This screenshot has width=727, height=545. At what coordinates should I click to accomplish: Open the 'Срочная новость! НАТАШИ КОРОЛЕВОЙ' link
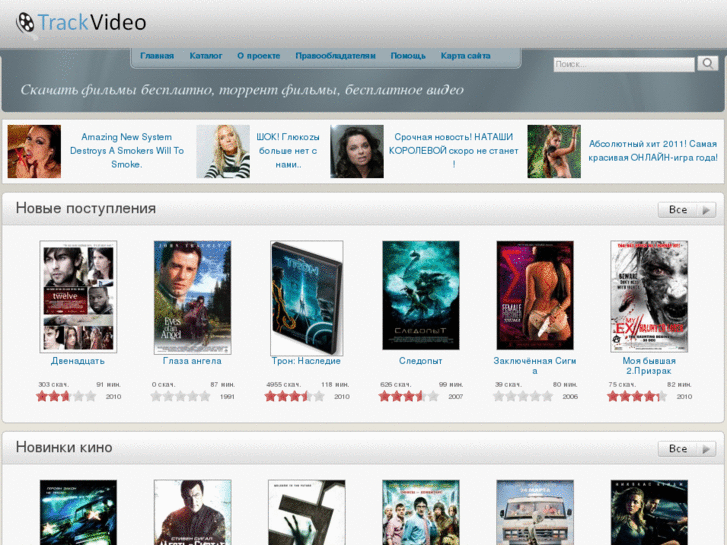click(453, 151)
